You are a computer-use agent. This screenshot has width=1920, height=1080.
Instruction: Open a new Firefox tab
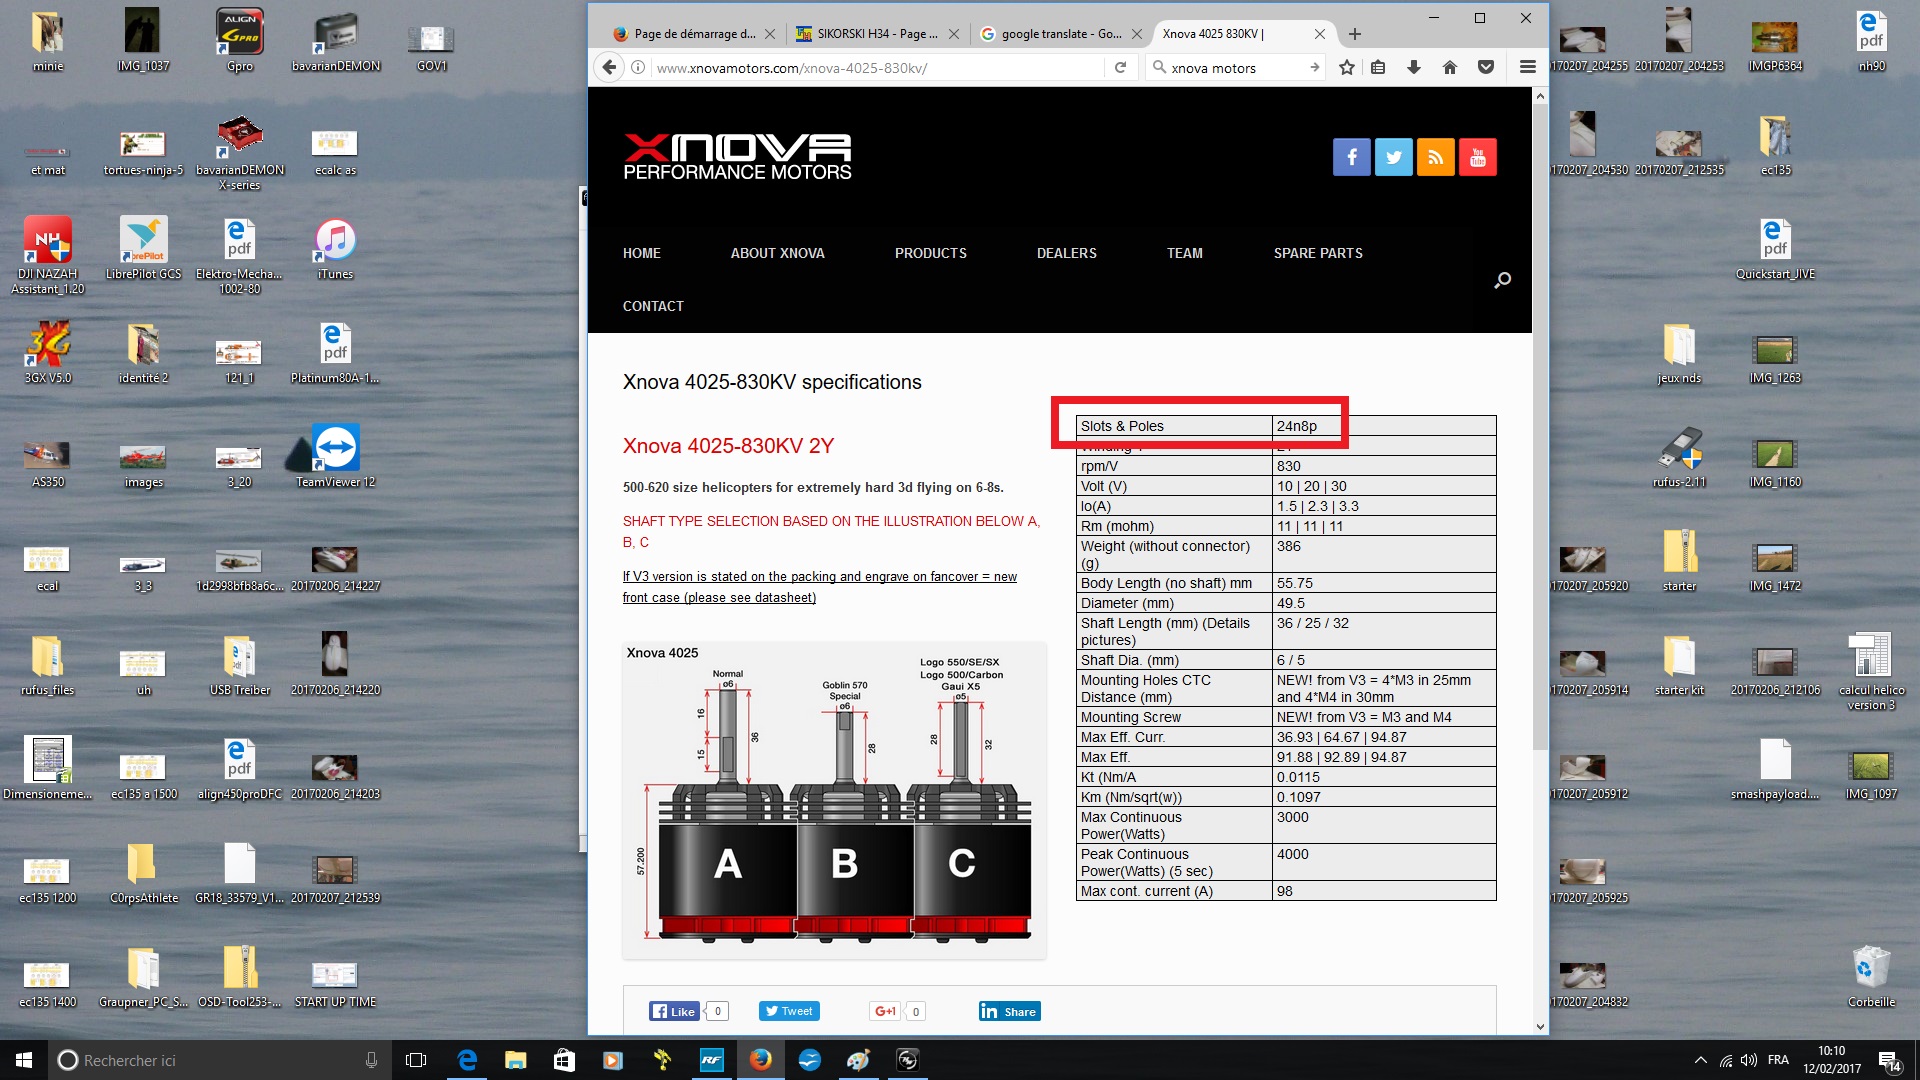tap(1355, 34)
